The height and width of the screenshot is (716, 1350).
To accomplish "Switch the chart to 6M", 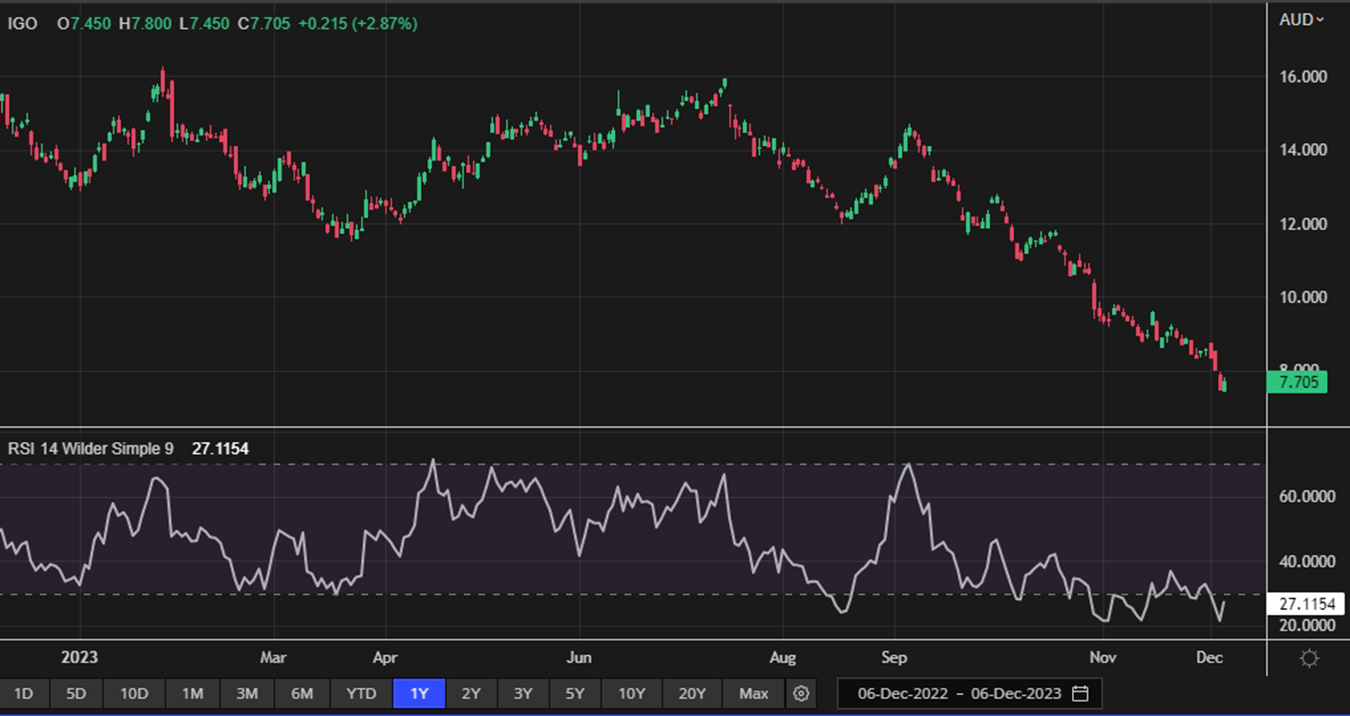I will point(302,693).
